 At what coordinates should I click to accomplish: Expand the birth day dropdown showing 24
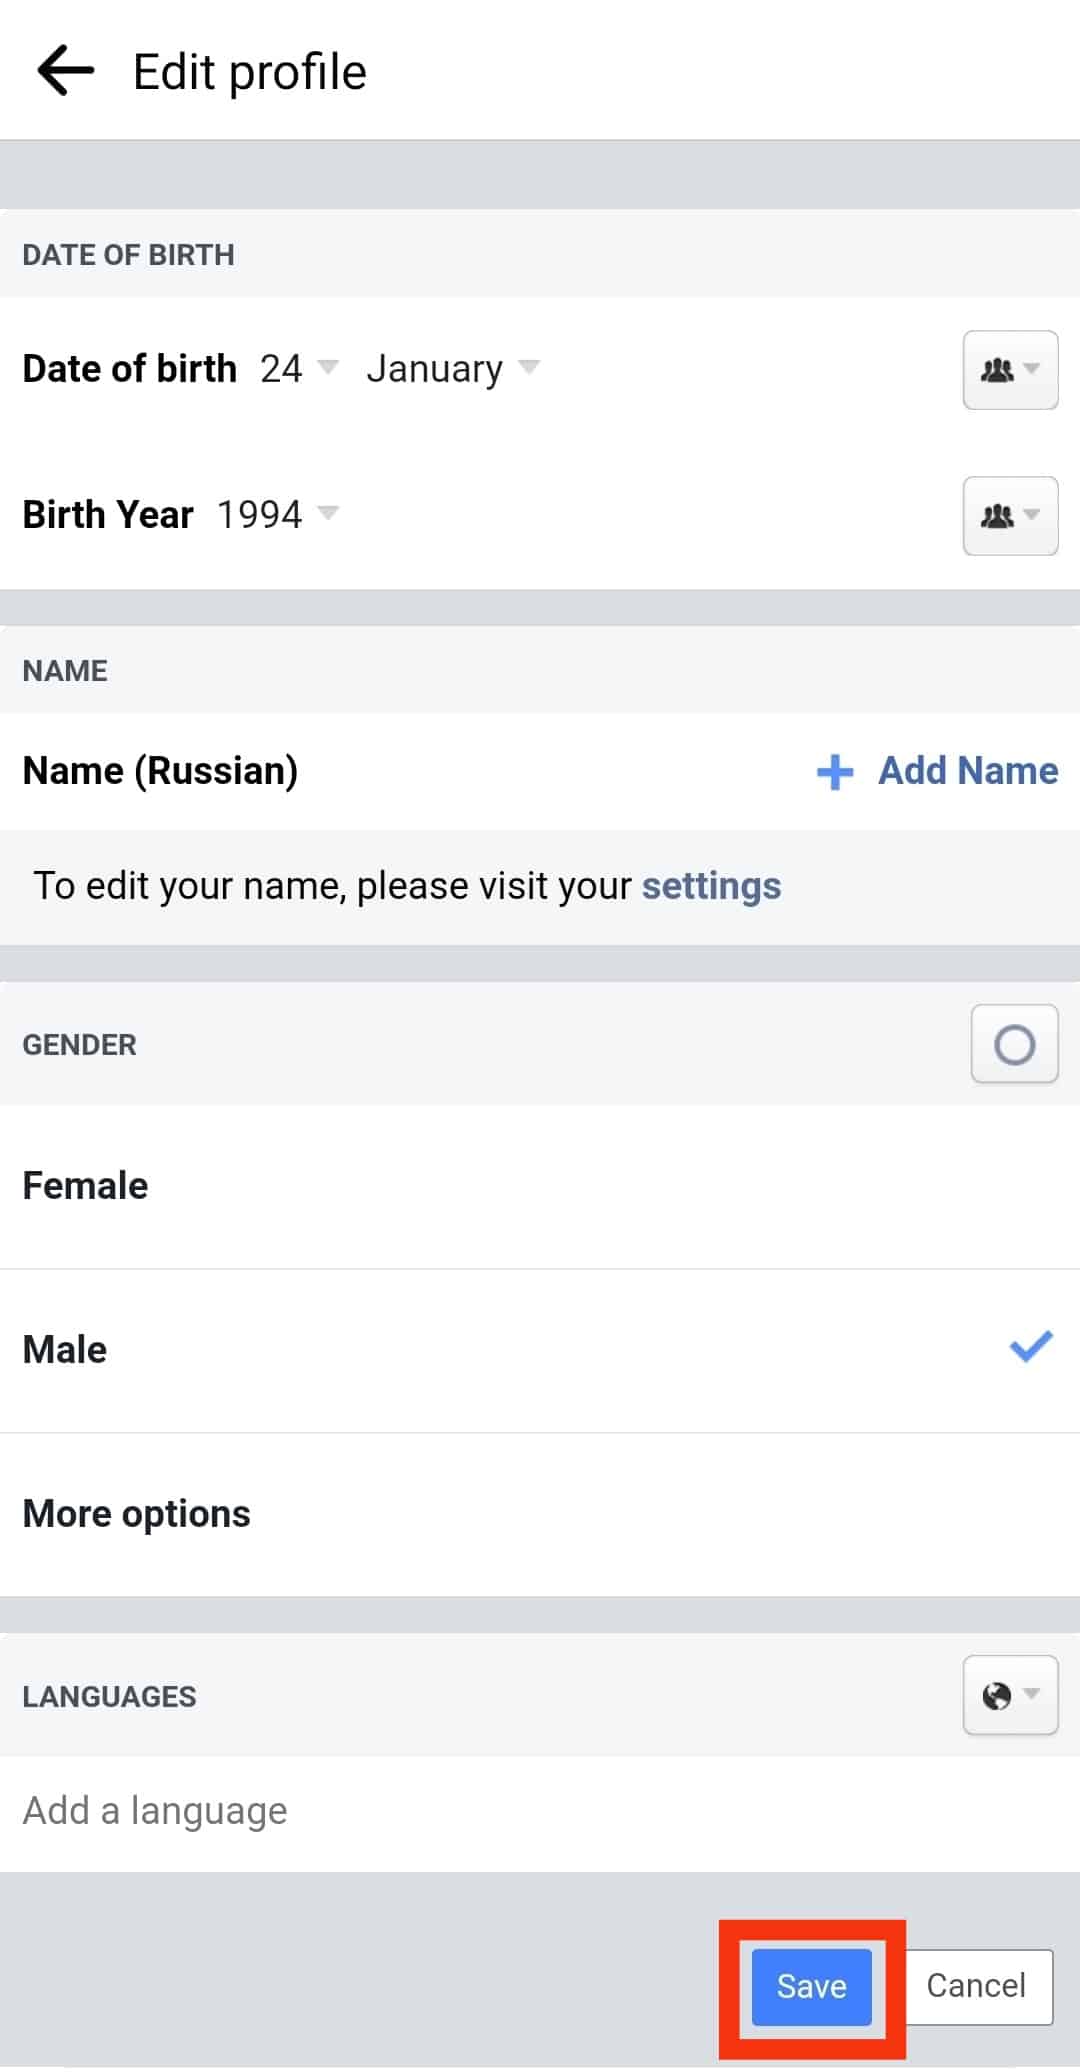pos(298,369)
